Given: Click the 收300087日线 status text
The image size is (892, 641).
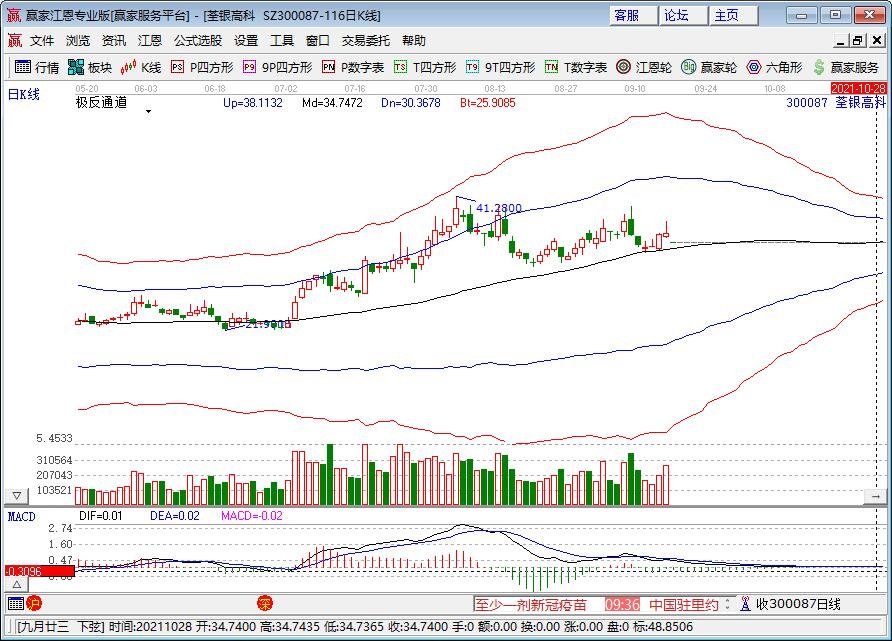Looking at the screenshot, I should point(798,604).
